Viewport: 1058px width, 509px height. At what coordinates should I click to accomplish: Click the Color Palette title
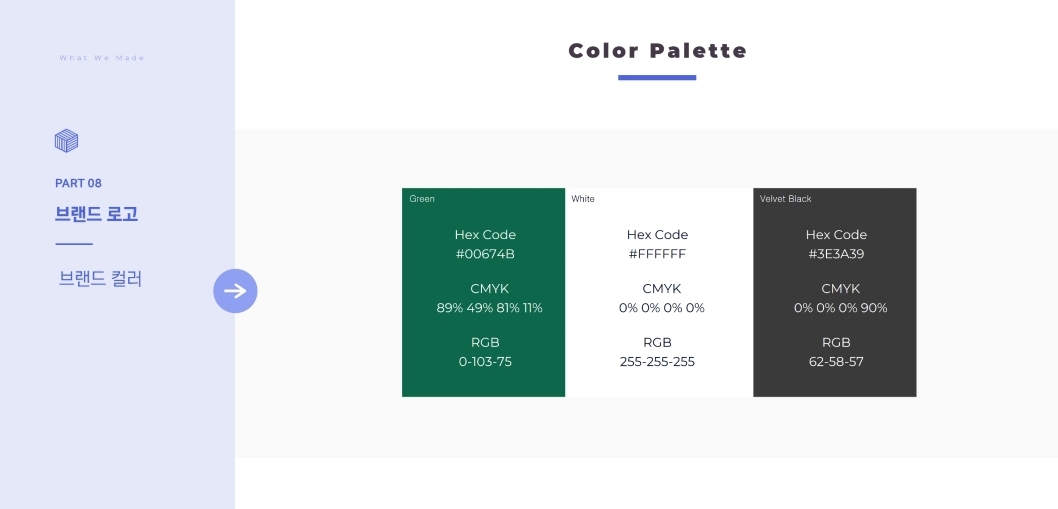coord(657,51)
